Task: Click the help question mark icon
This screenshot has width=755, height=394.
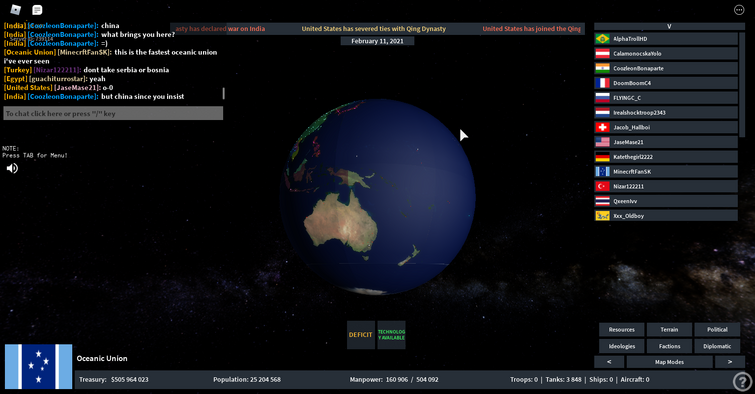Action: point(742,381)
